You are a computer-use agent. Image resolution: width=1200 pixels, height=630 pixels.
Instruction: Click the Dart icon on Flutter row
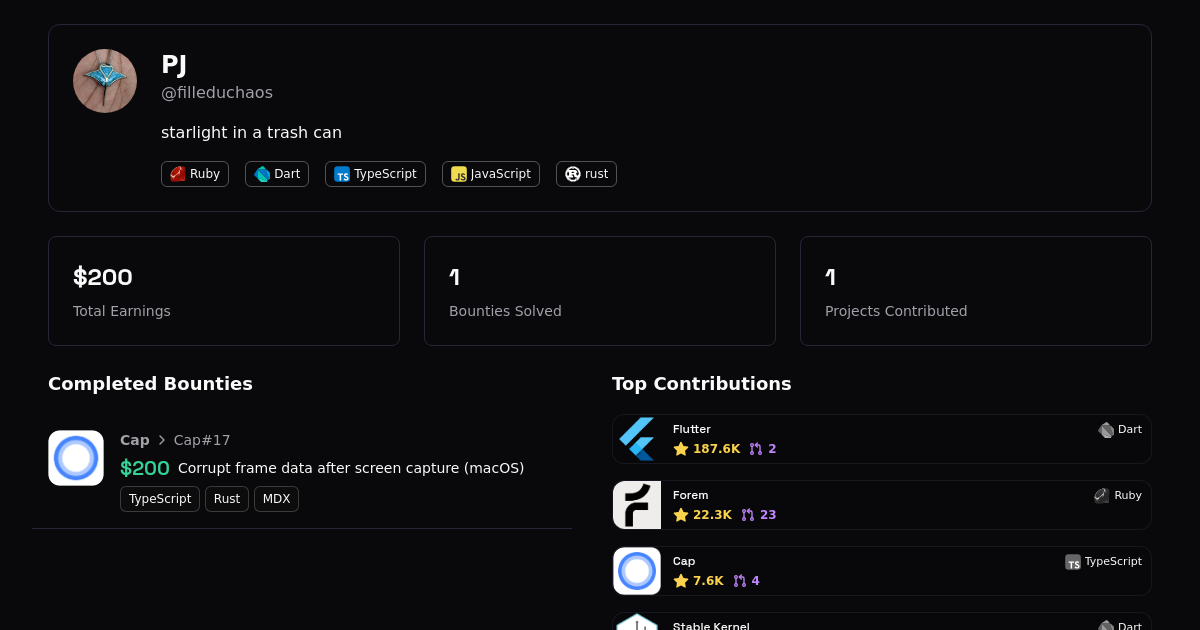click(x=1106, y=430)
